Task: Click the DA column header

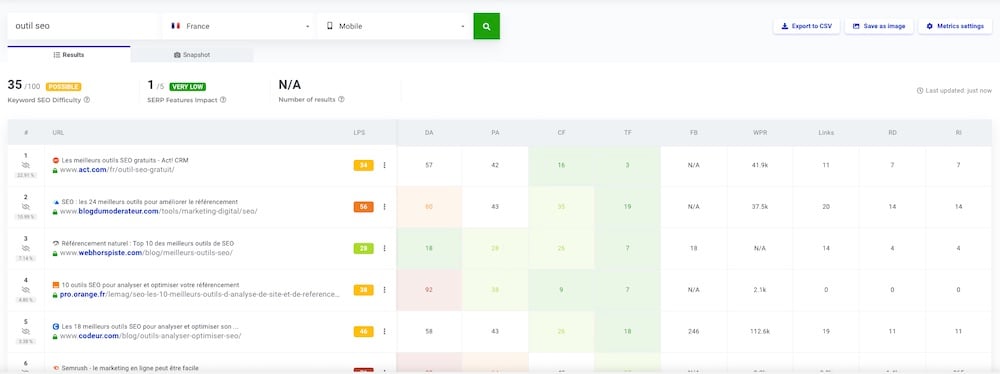Action: (429, 133)
